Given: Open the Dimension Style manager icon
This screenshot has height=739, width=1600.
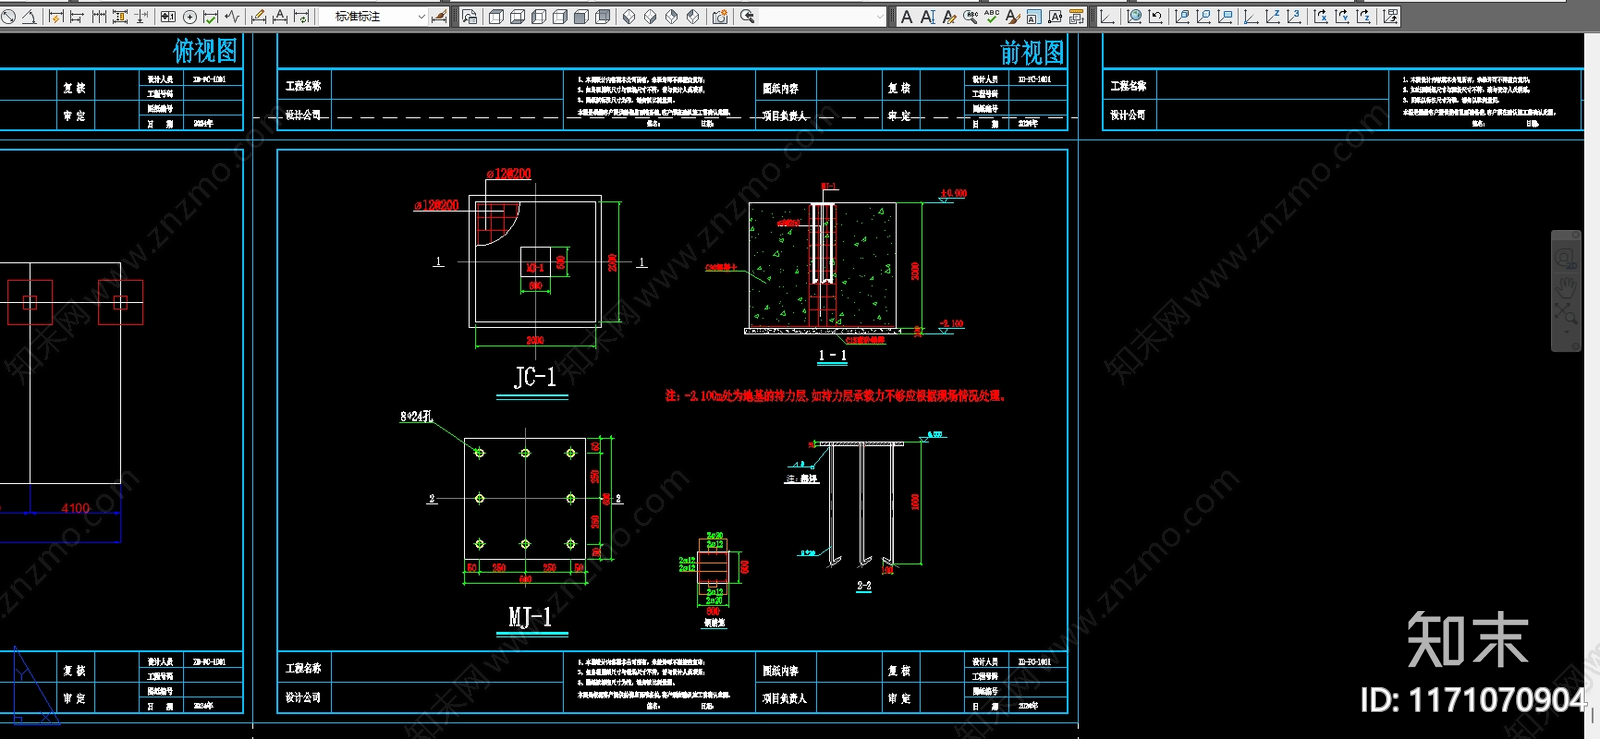Looking at the screenshot, I should (439, 17).
